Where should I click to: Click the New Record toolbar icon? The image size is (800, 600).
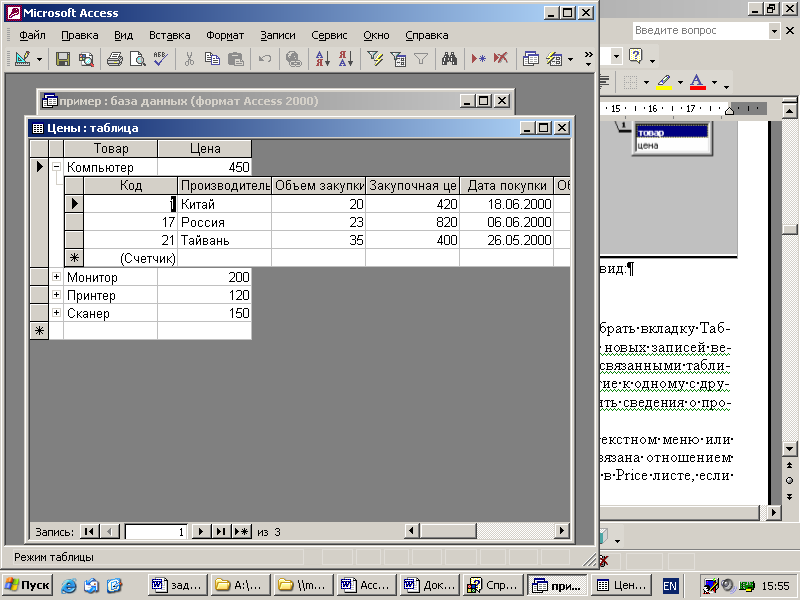point(478,59)
